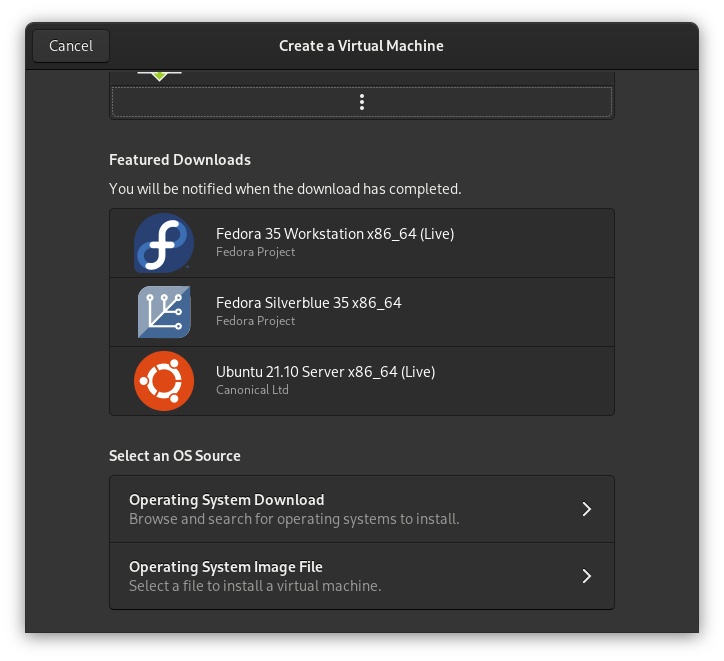This screenshot has width=724, height=661.
Task: Expand the hidden rows with the dotted more button
Action: (362, 102)
